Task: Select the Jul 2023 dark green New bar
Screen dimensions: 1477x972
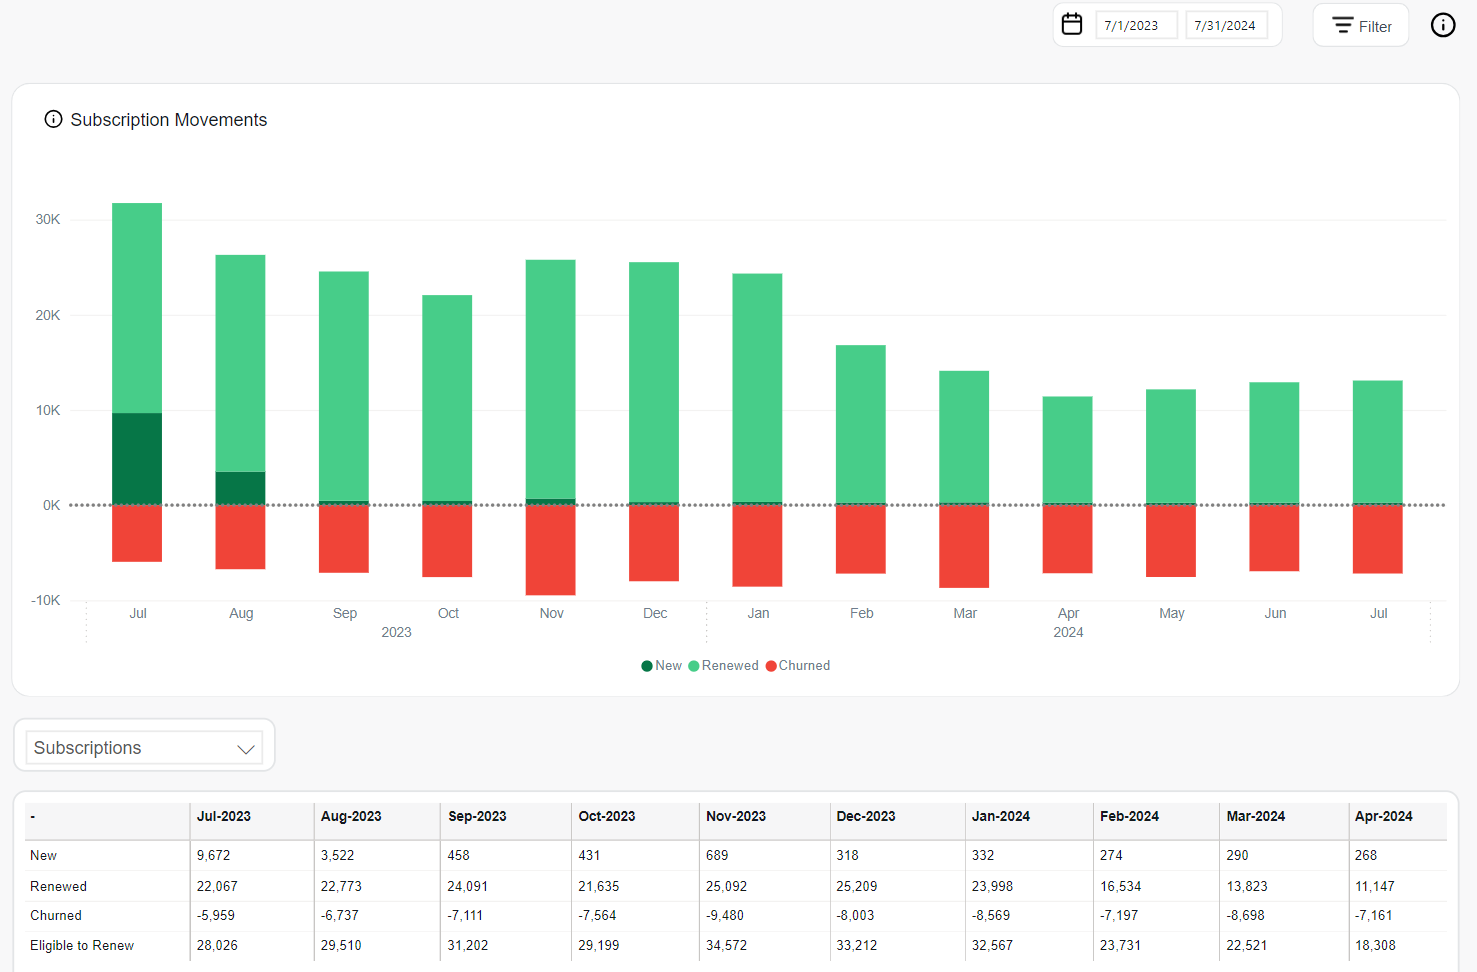Action: pyautogui.click(x=137, y=459)
